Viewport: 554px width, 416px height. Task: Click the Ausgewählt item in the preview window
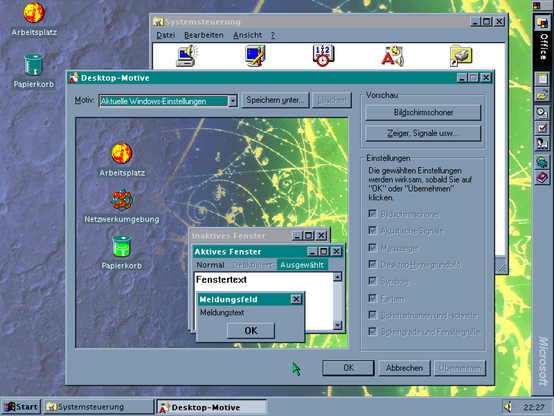pos(302,265)
